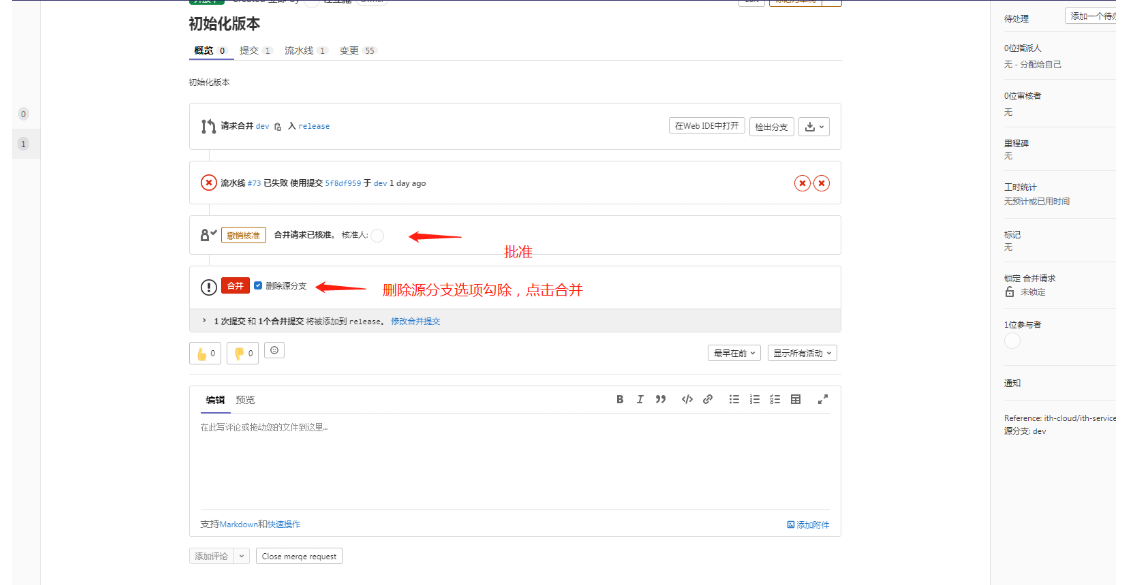
Task: Open the download dropdown next to 检出分支
Action: coord(814,126)
